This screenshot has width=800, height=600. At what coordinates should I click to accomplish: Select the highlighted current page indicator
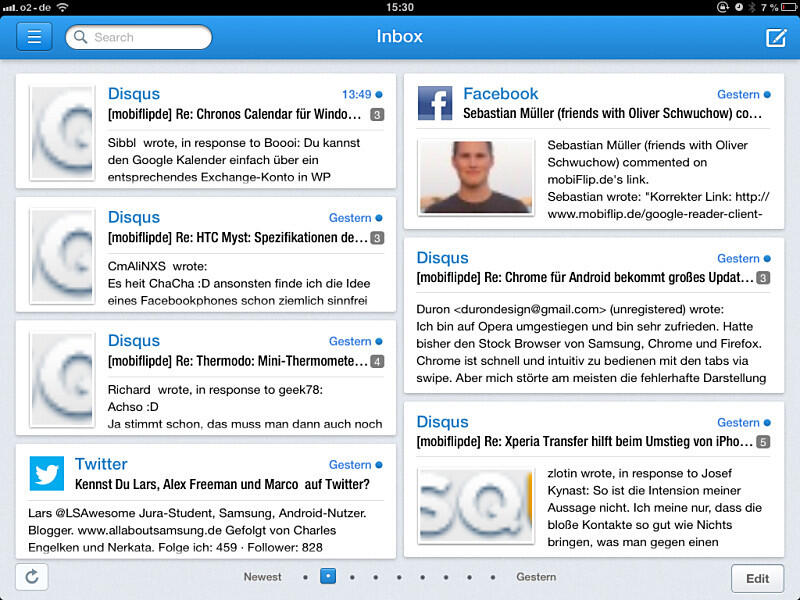pyautogui.click(x=328, y=577)
